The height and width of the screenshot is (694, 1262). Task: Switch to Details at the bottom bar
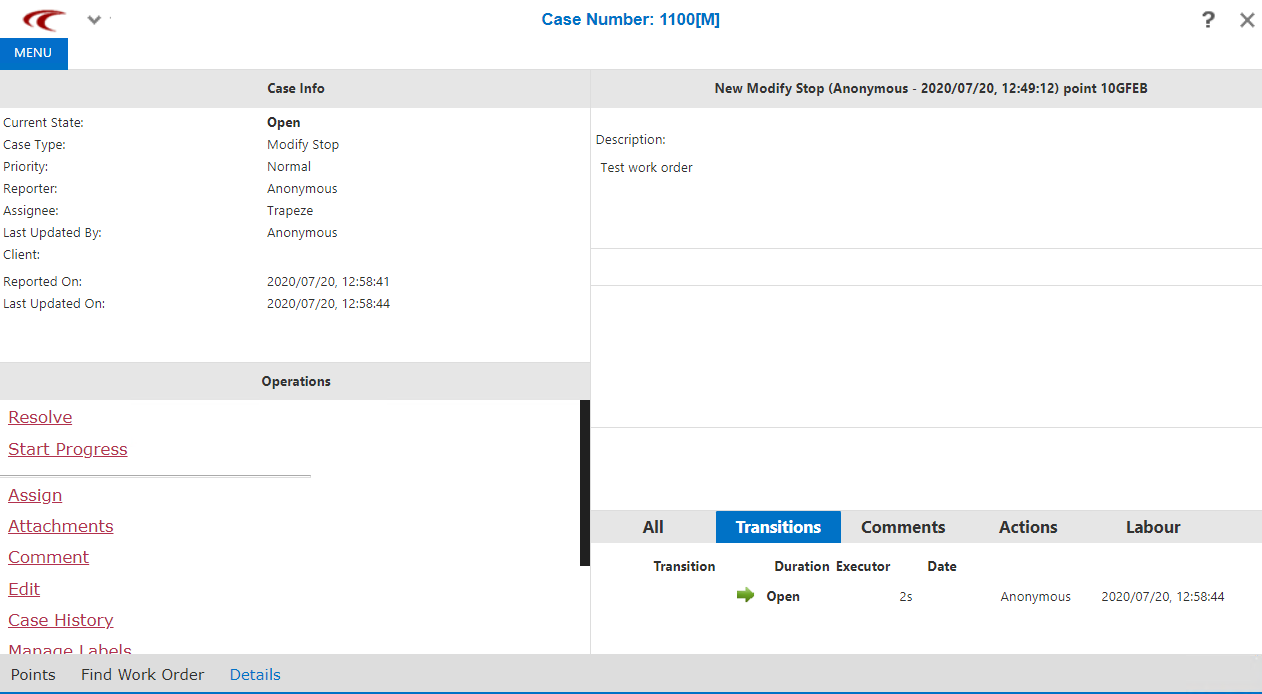tap(254, 674)
